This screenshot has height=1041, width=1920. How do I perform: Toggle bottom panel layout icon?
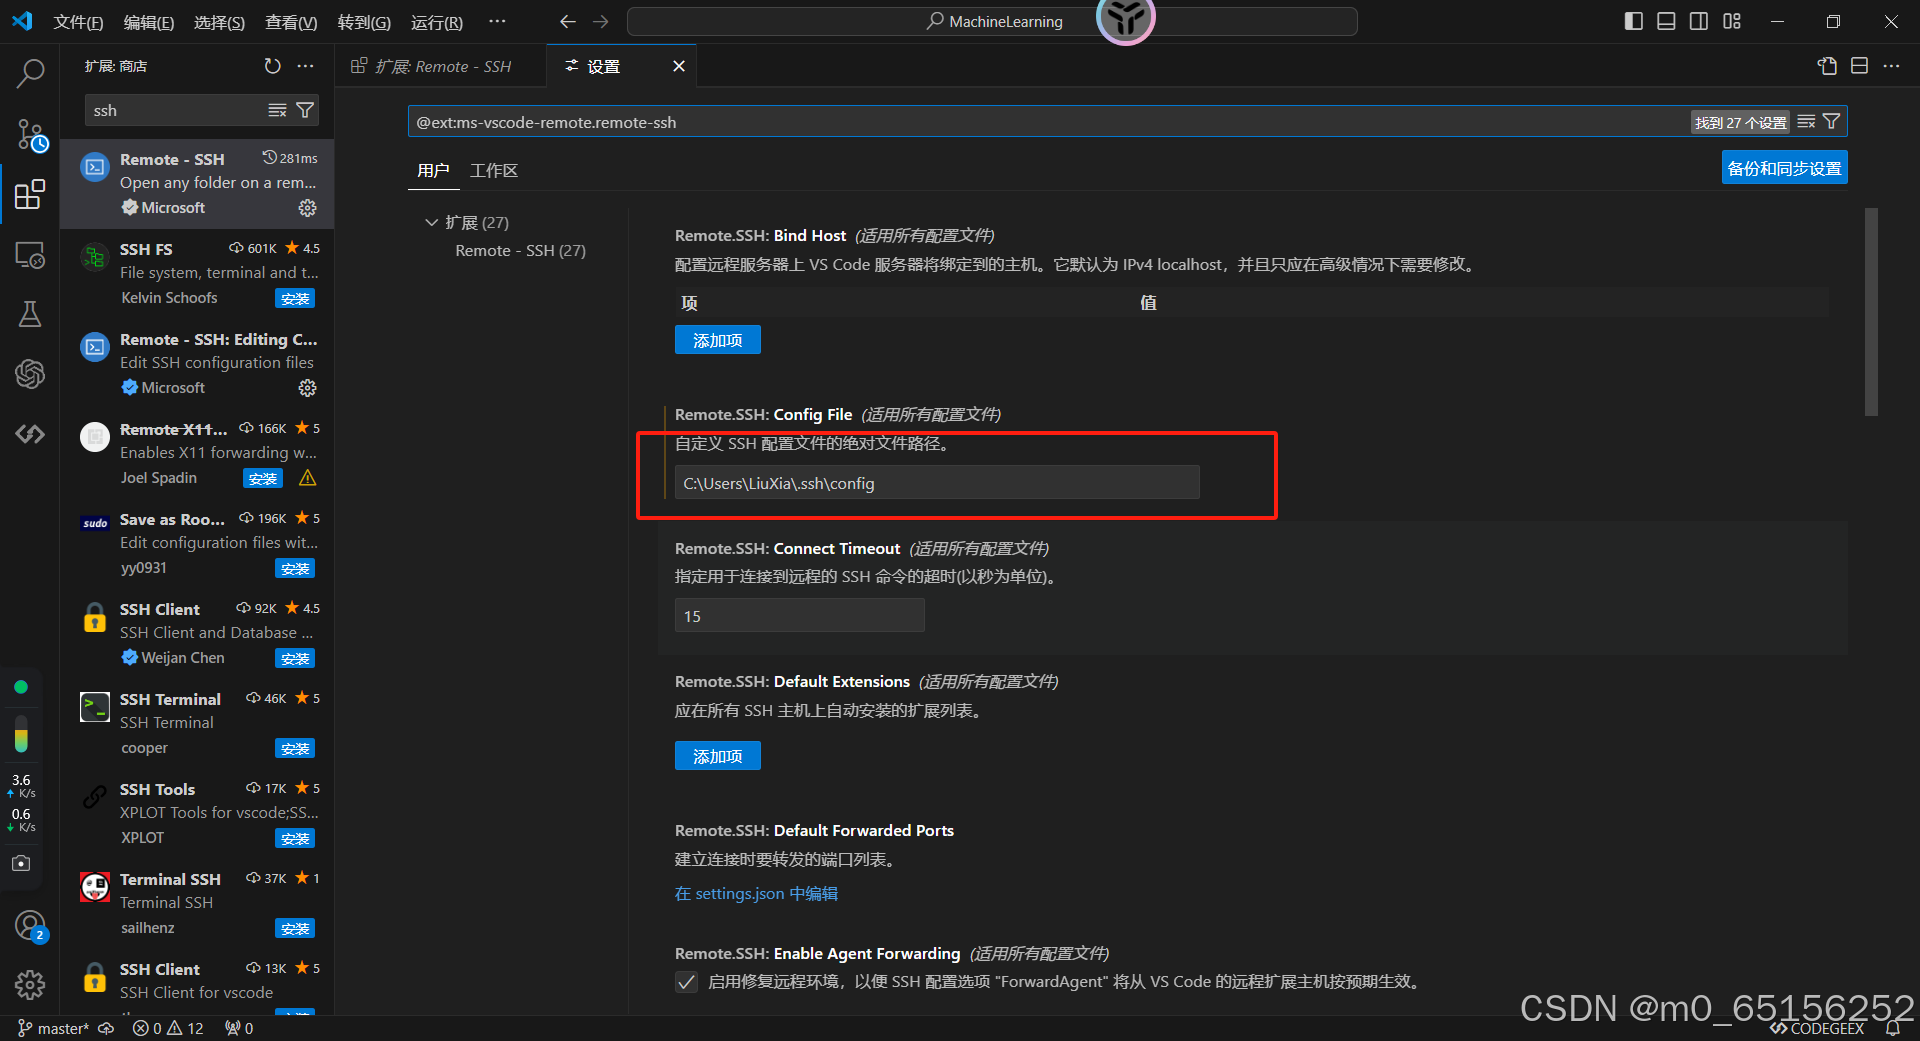coord(1666,21)
